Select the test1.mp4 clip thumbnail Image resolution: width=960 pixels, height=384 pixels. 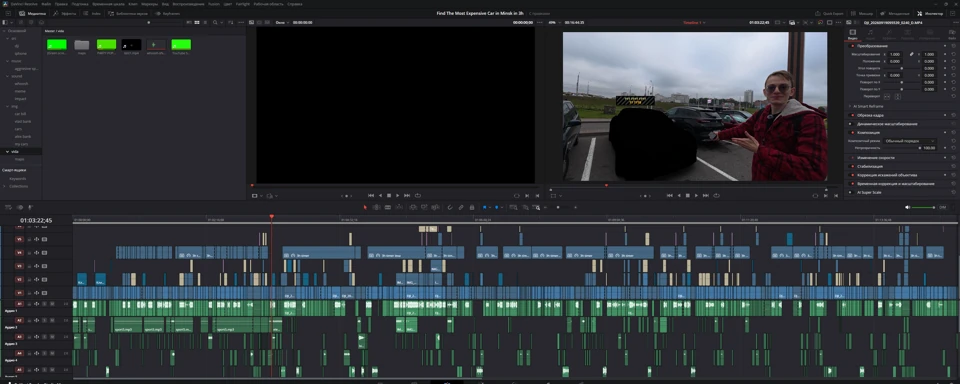[x=131, y=45]
